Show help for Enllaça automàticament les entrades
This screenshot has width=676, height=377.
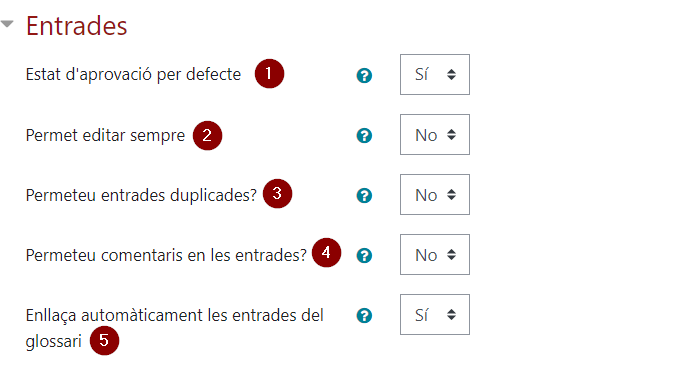(364, 315)
